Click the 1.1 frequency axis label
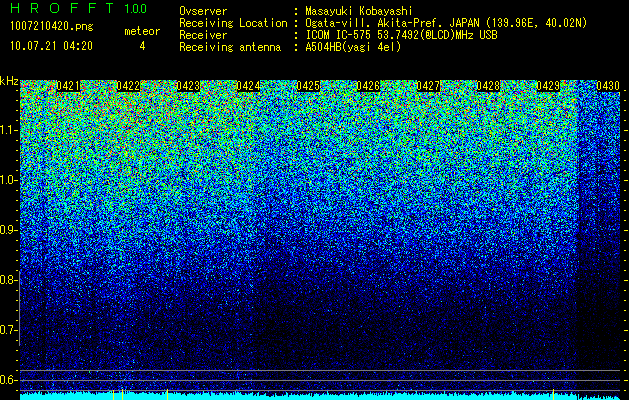The width and height of the screenshot is (629, 400). pyautogui.click(x=9, y=130)
